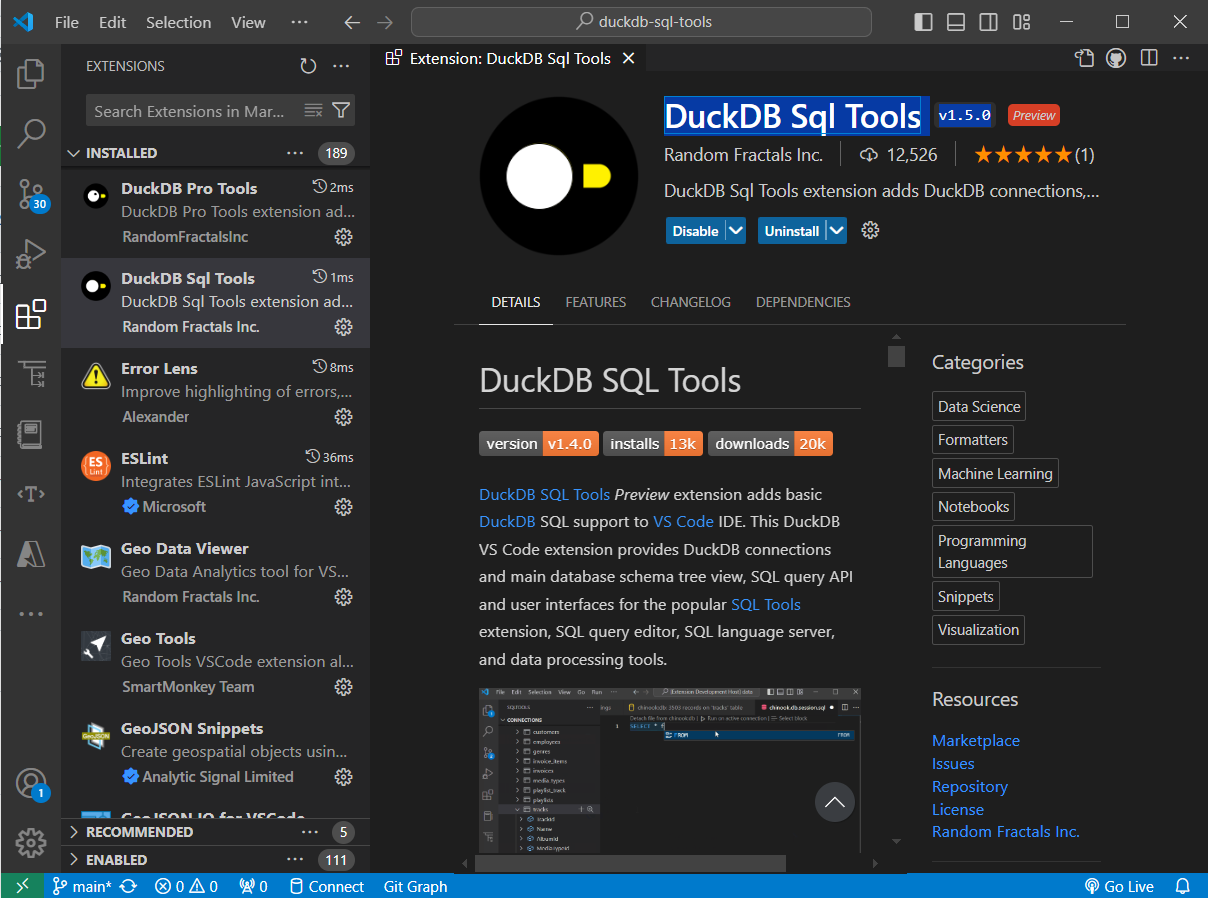Open ENABLED section more actions ellipsis
1208x898 pixels.
[x=295, y=860]
